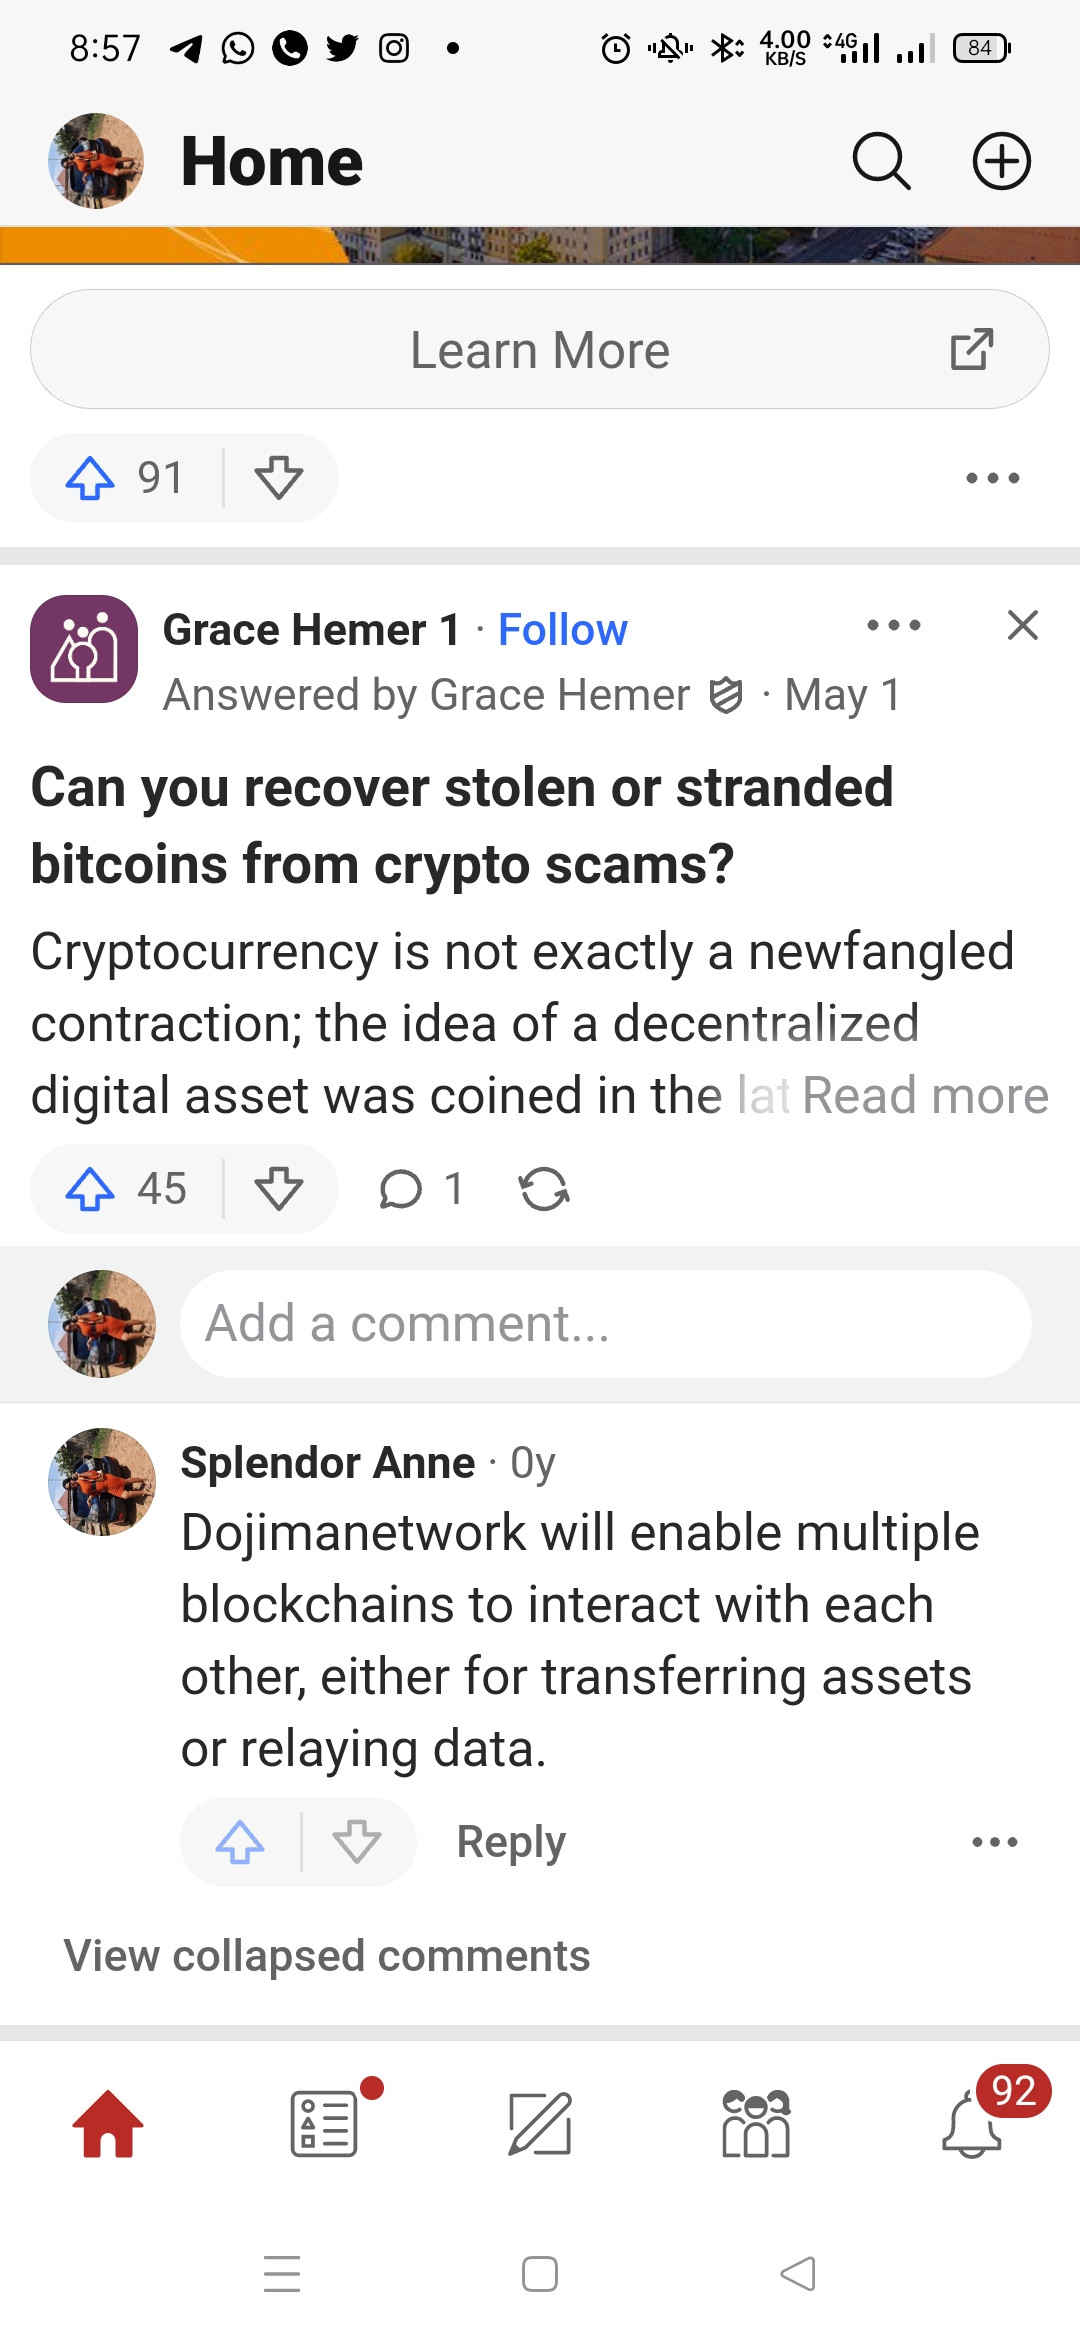
Task: Dismiss Grace Hemer's post with X
Action: [x=1022, y=626]
